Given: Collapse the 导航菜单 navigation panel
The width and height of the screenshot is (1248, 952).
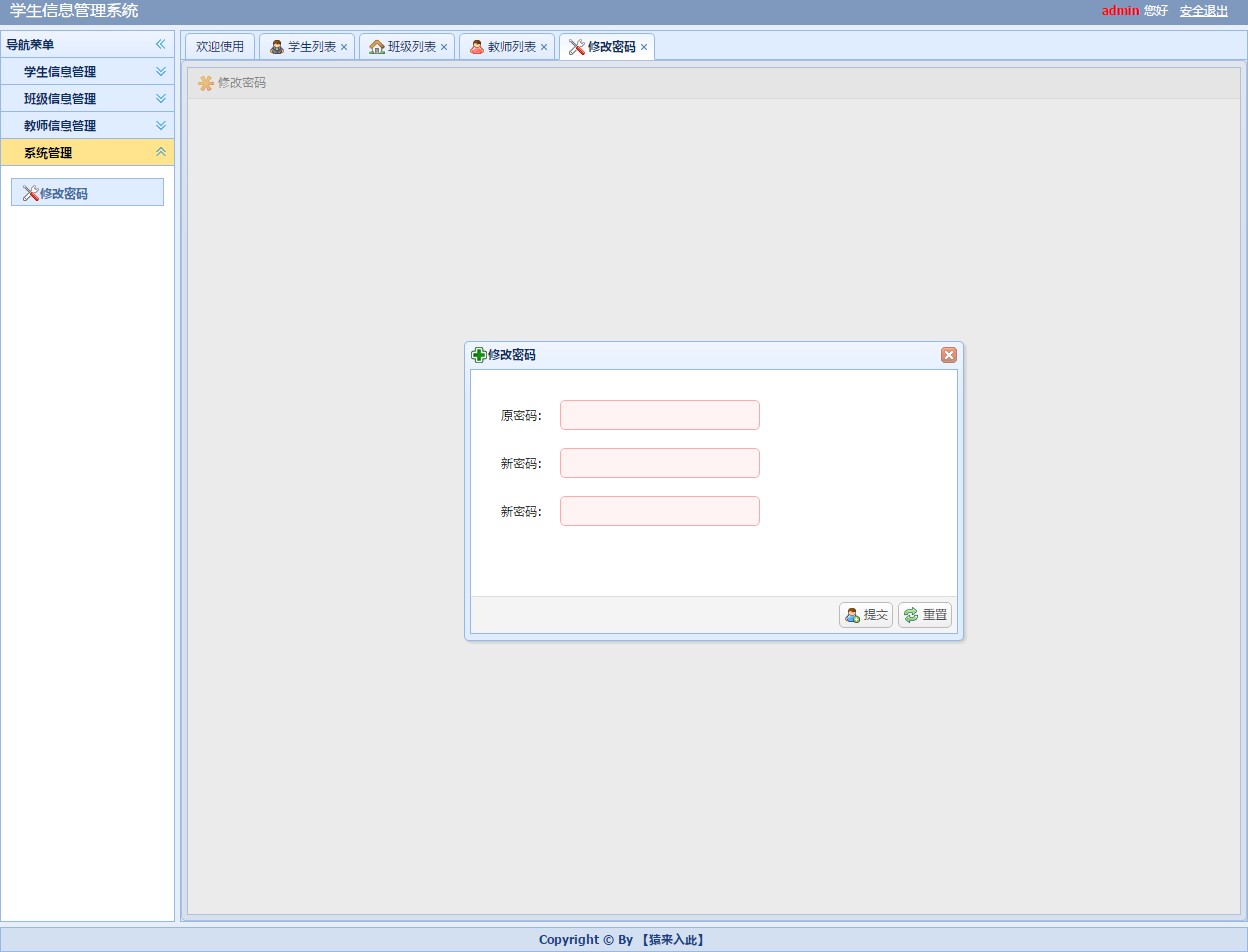Looking at the screenshot, I should coord(160,44).
